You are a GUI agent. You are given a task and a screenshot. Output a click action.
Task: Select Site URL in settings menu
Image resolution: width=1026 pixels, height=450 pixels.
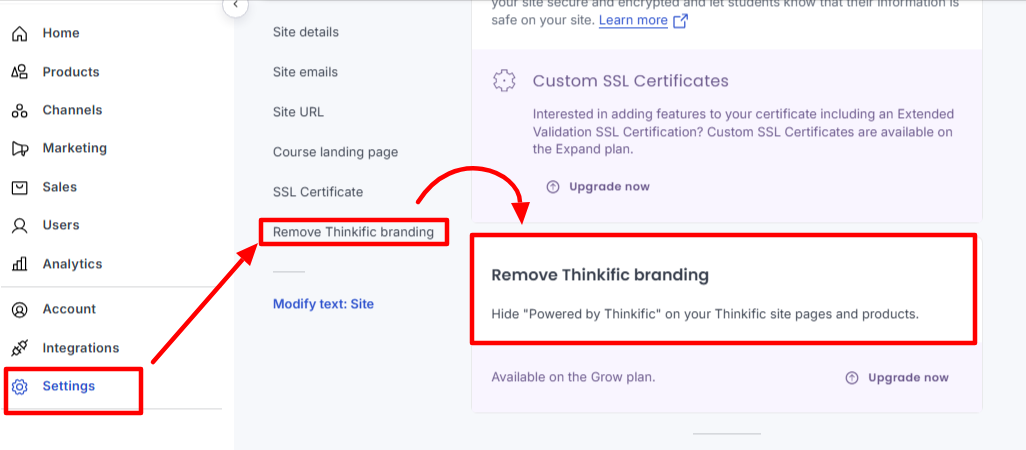coord(298,112)
